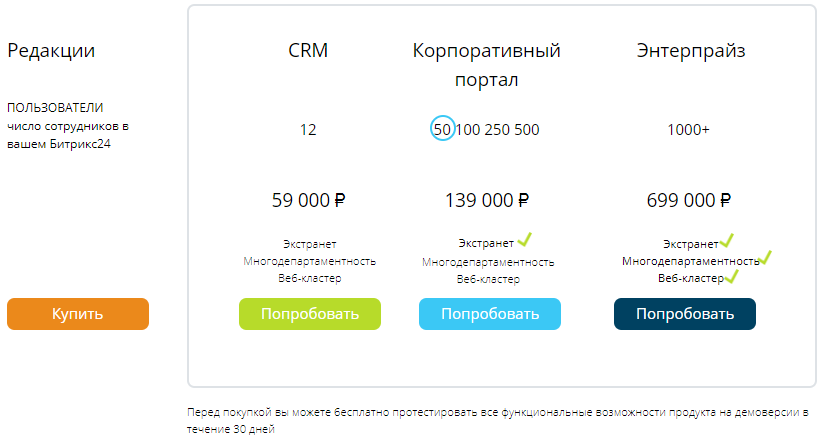
Task: Click the 59 000 ₽ price
Action: click(308, 200)
